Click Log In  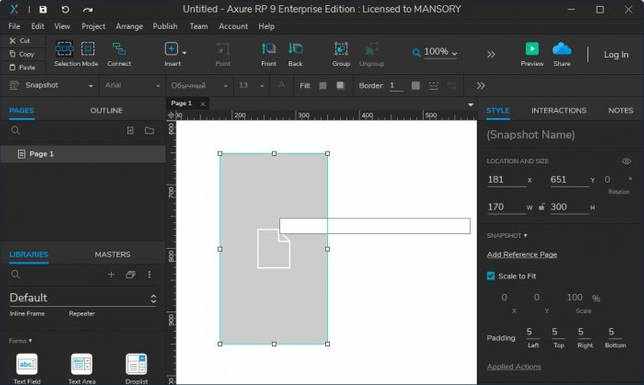click(616, 55)
